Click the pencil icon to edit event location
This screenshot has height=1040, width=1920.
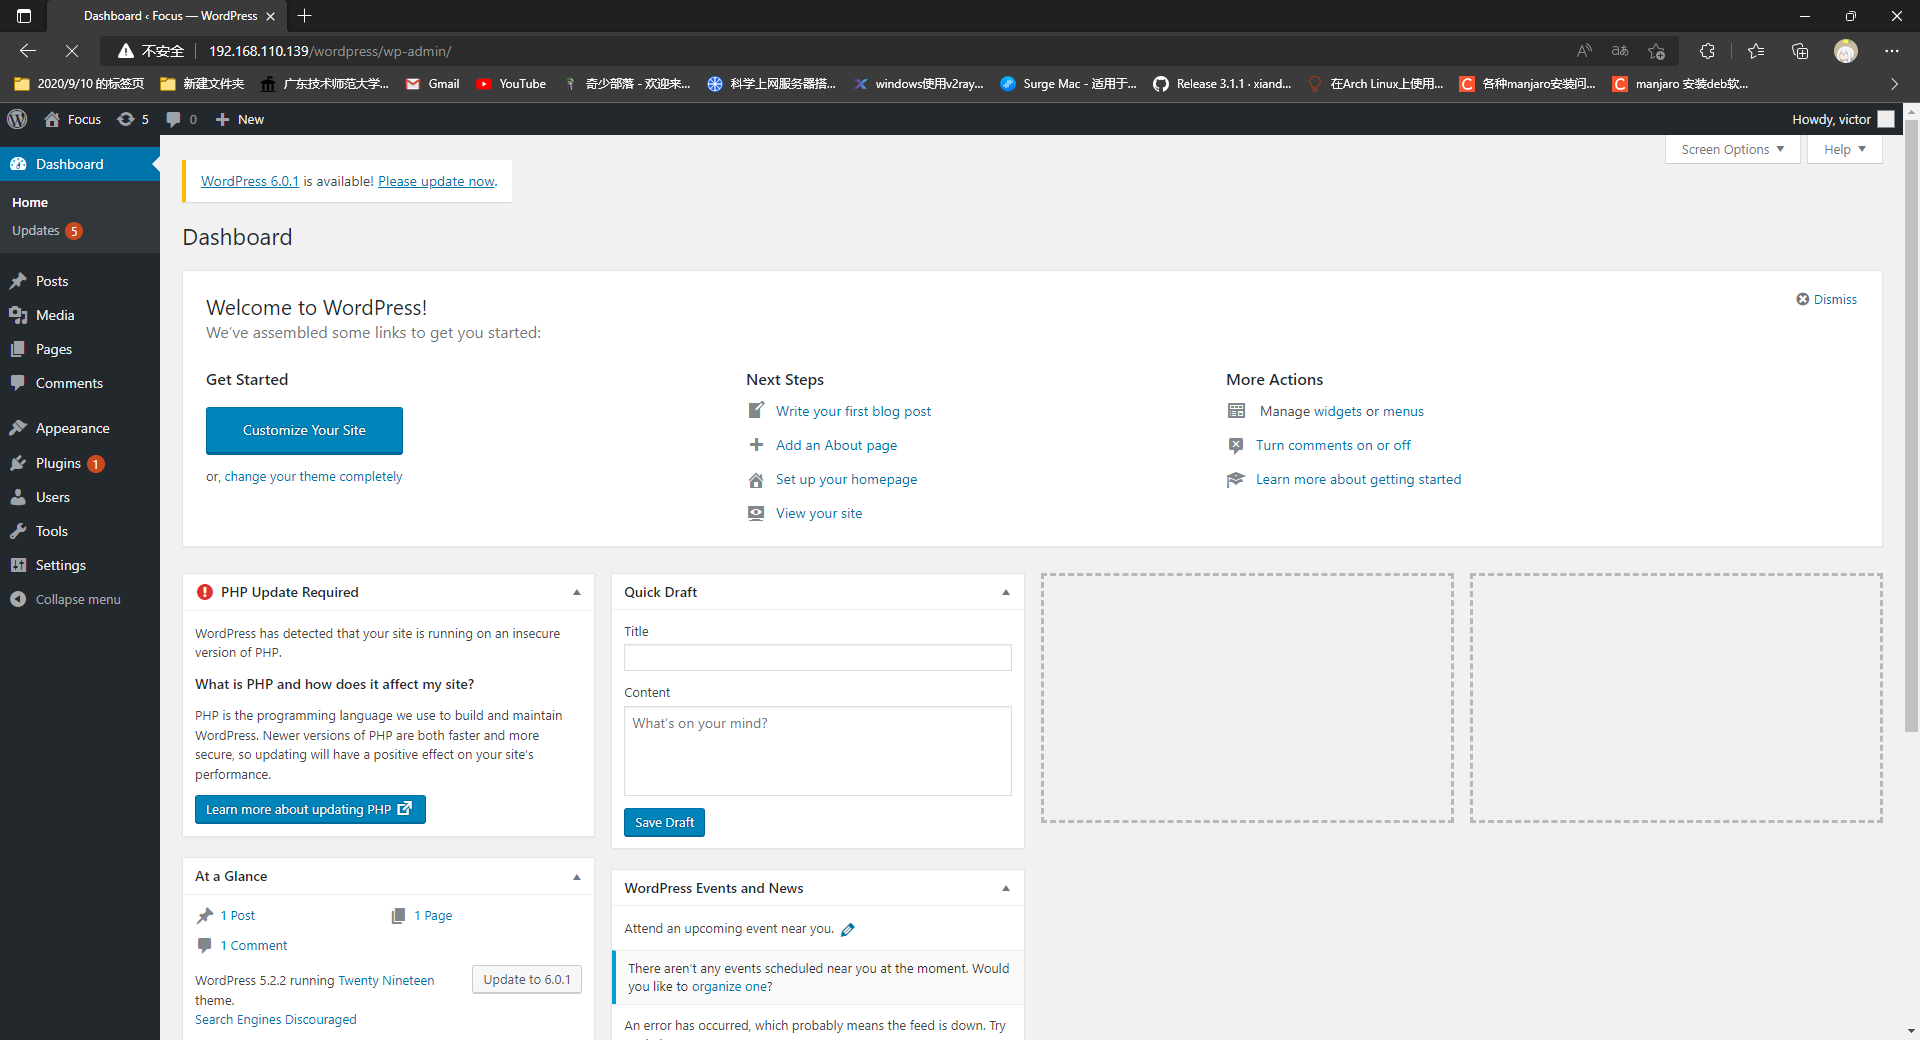click(848, 929)
